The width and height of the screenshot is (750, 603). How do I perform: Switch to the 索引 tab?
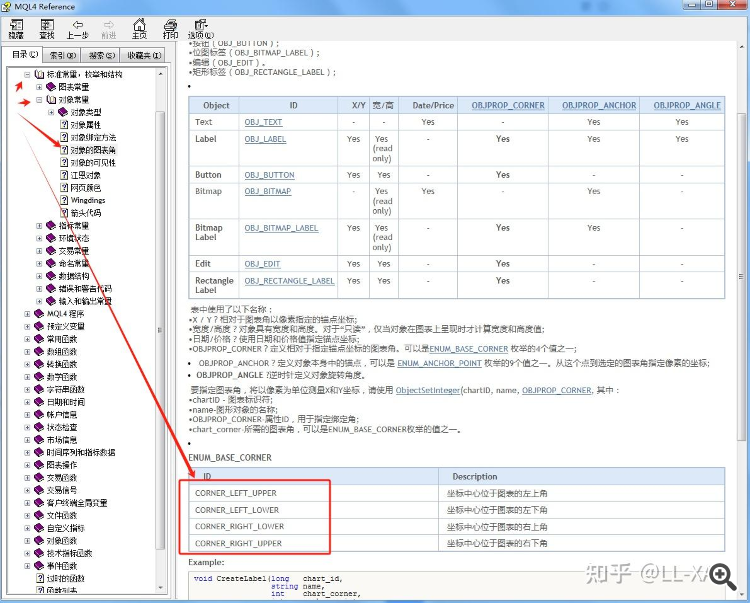click(x=62, y=55)
